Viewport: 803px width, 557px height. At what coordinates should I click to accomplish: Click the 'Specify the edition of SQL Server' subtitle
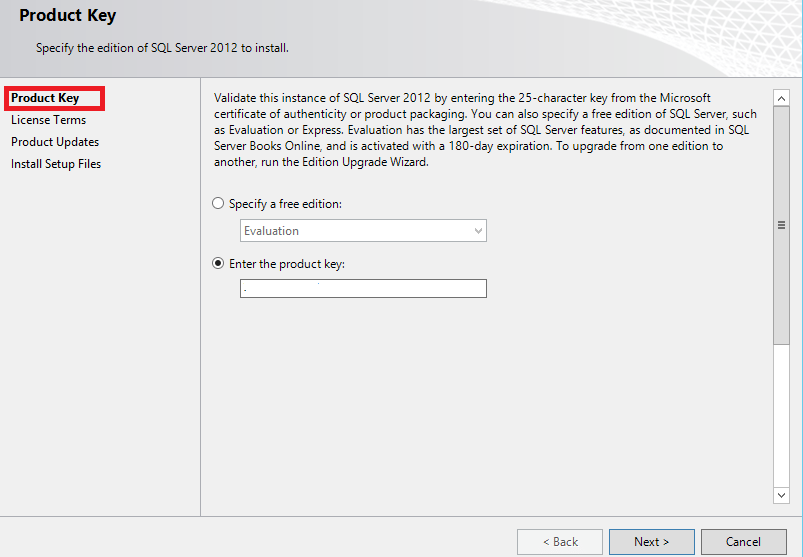coord(162,48)
